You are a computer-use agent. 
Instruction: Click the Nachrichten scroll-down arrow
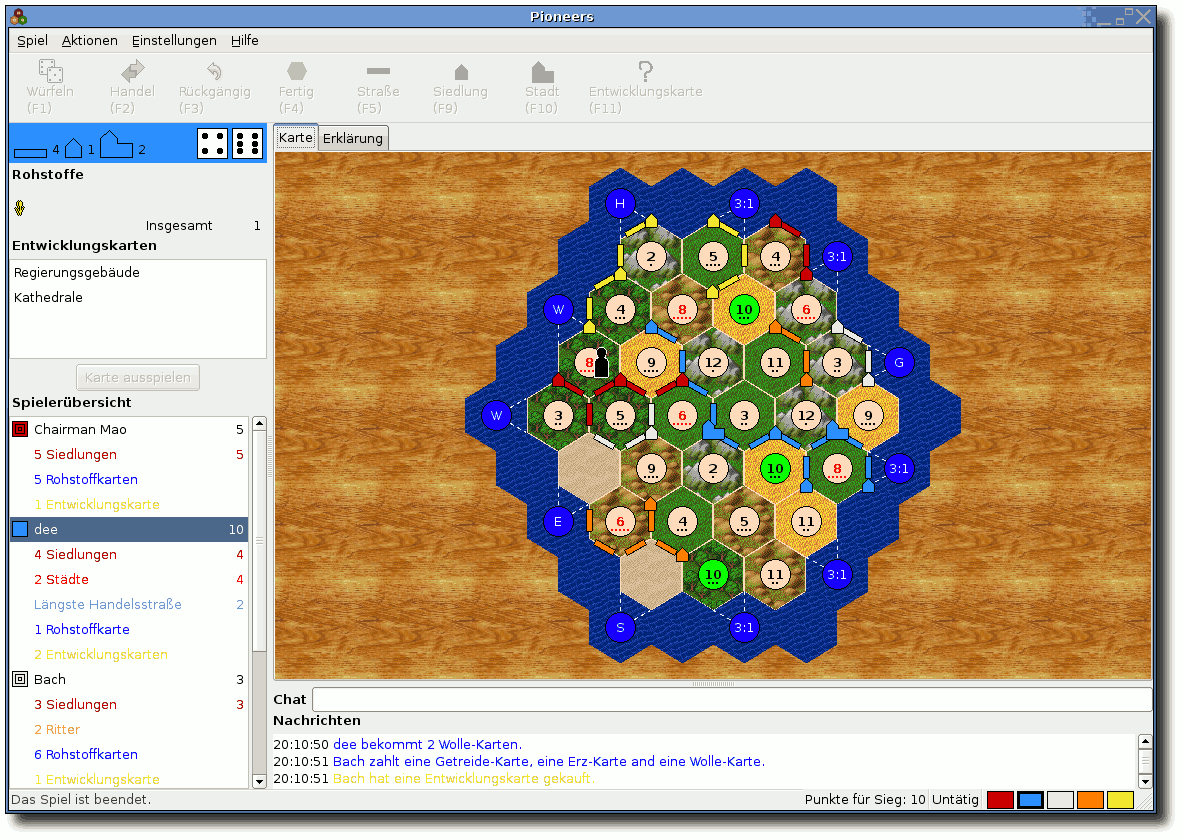point(1145,781)
